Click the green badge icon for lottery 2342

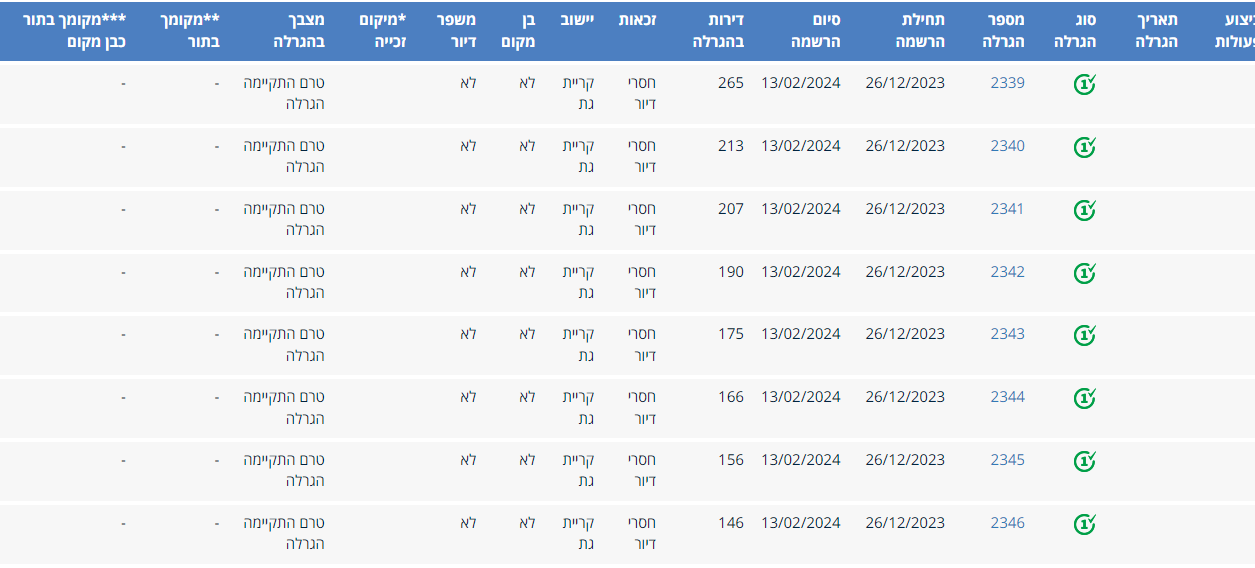point(1084,273)
